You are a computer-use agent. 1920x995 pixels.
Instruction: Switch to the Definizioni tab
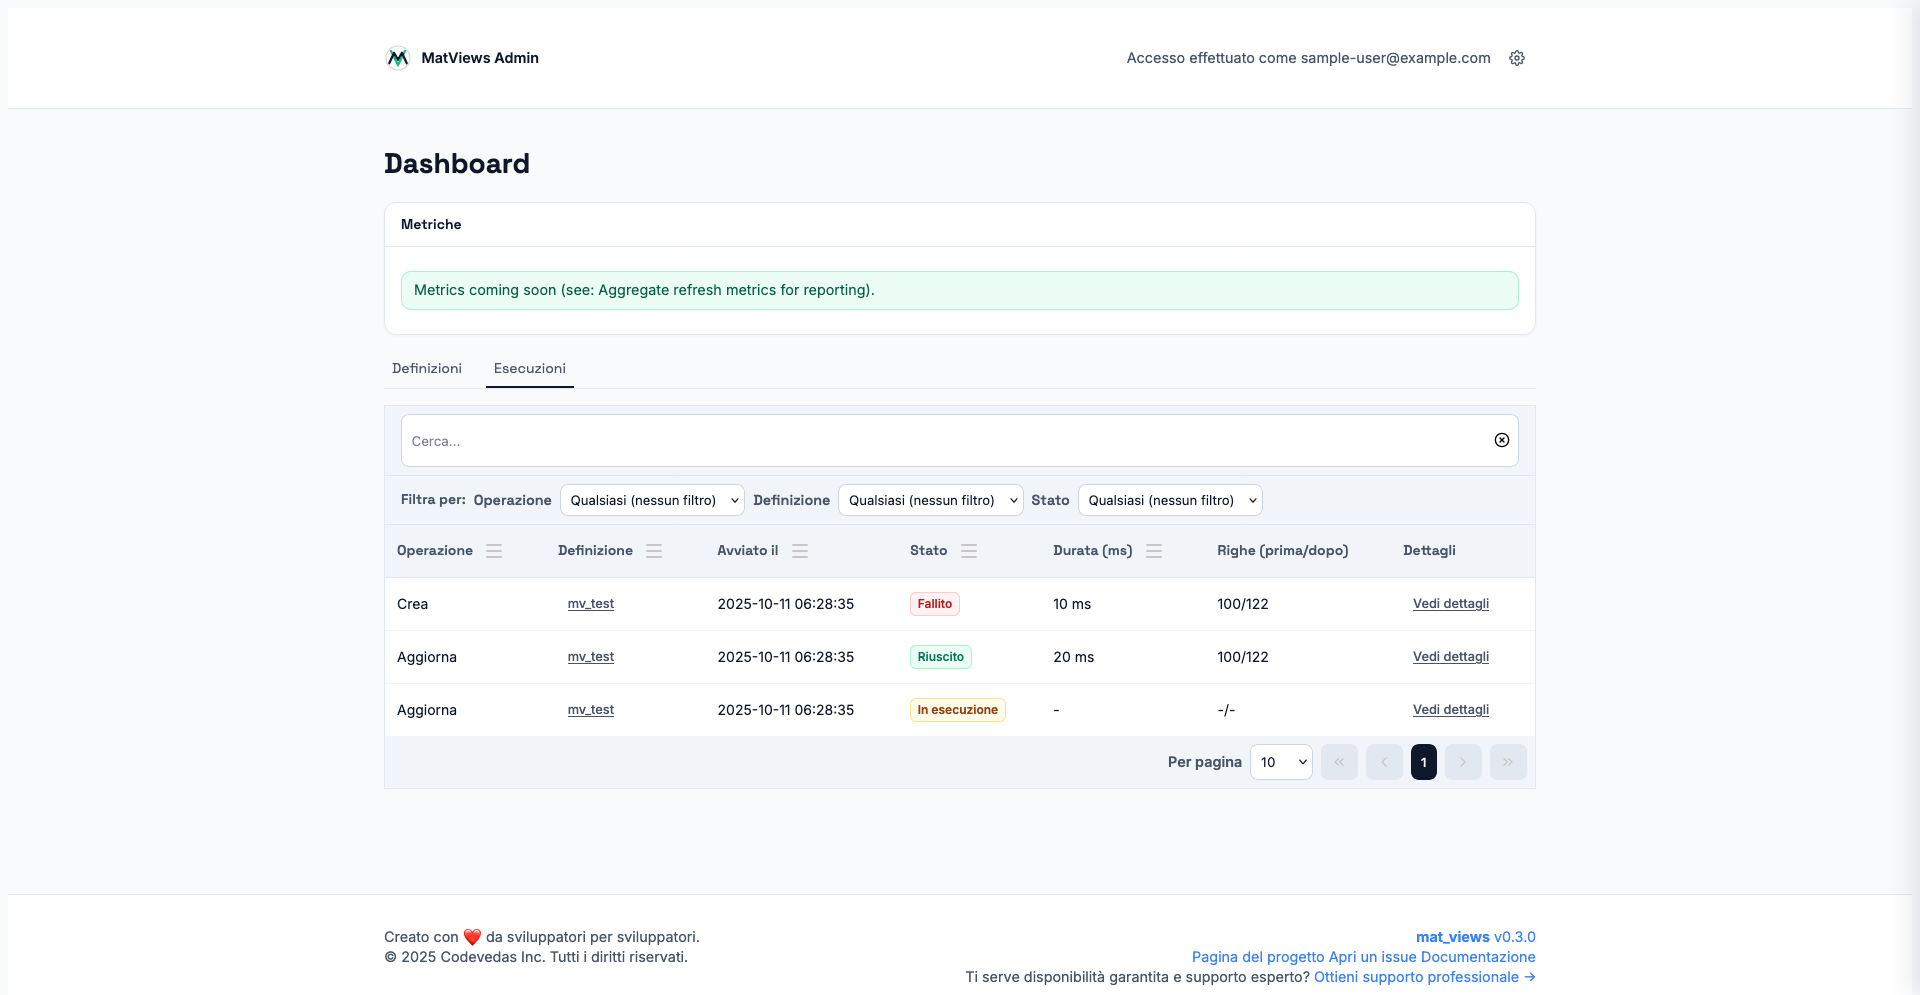pos(427,368)
